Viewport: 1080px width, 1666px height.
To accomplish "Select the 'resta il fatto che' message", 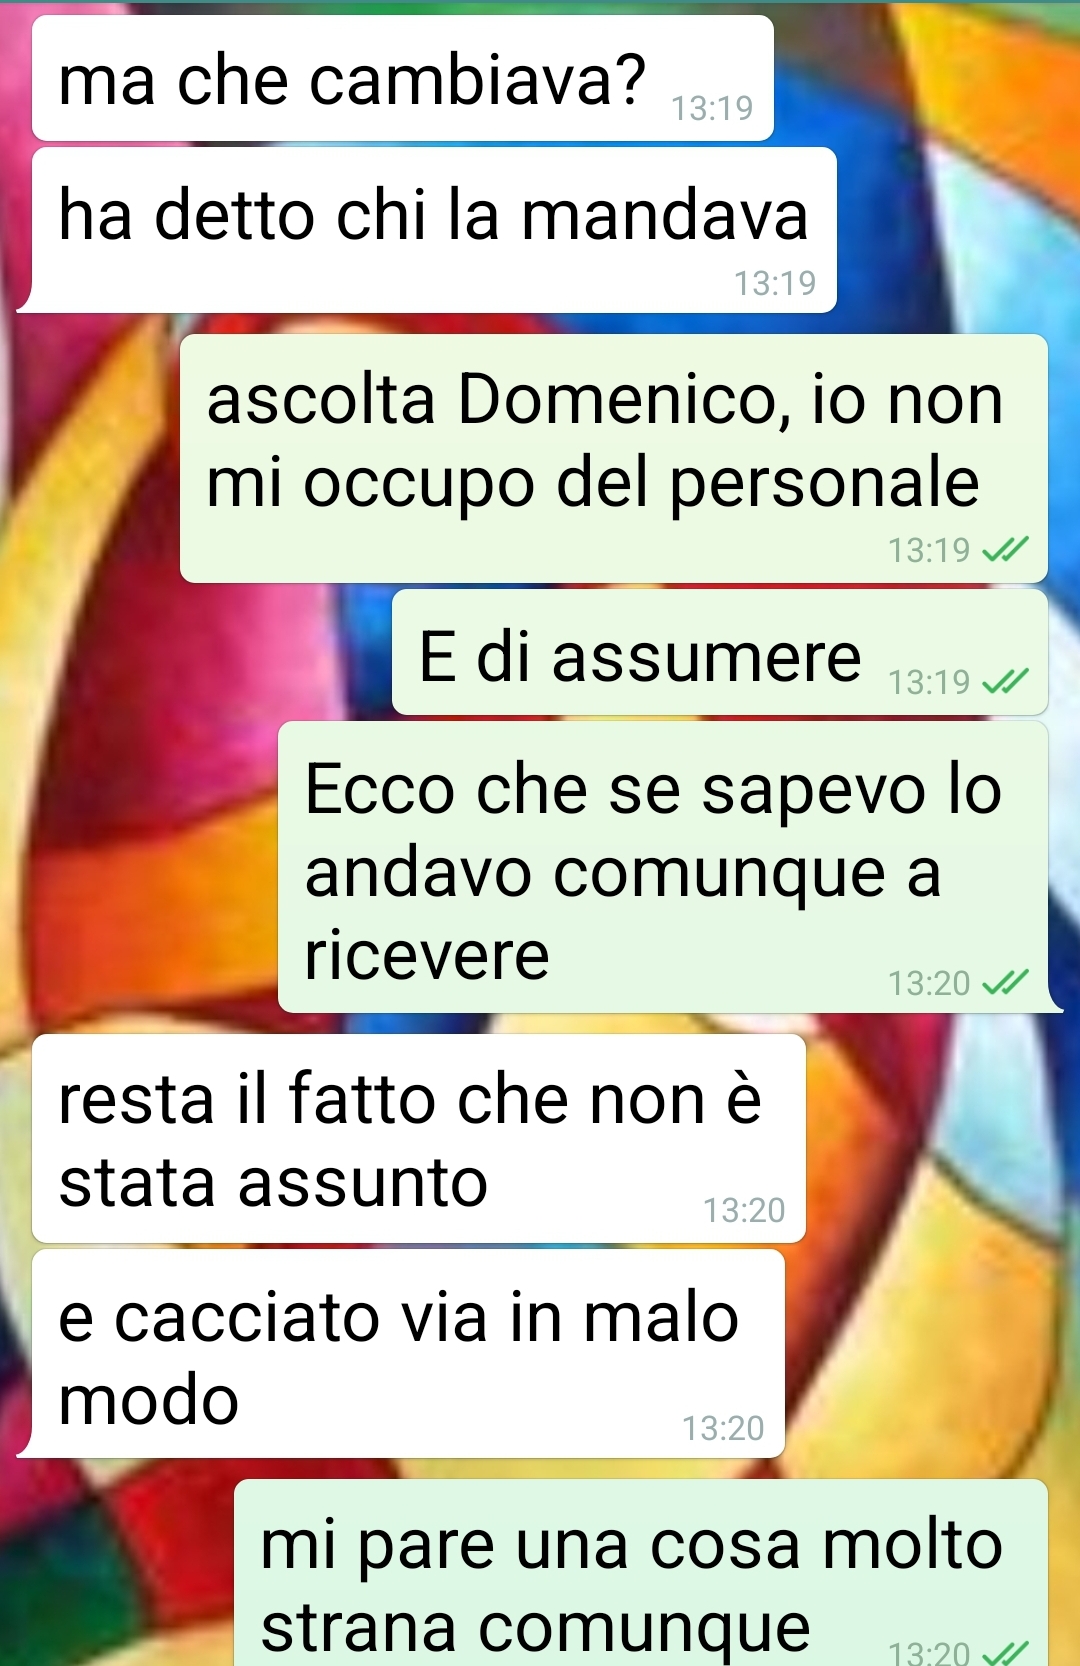I will point(419,1139).
